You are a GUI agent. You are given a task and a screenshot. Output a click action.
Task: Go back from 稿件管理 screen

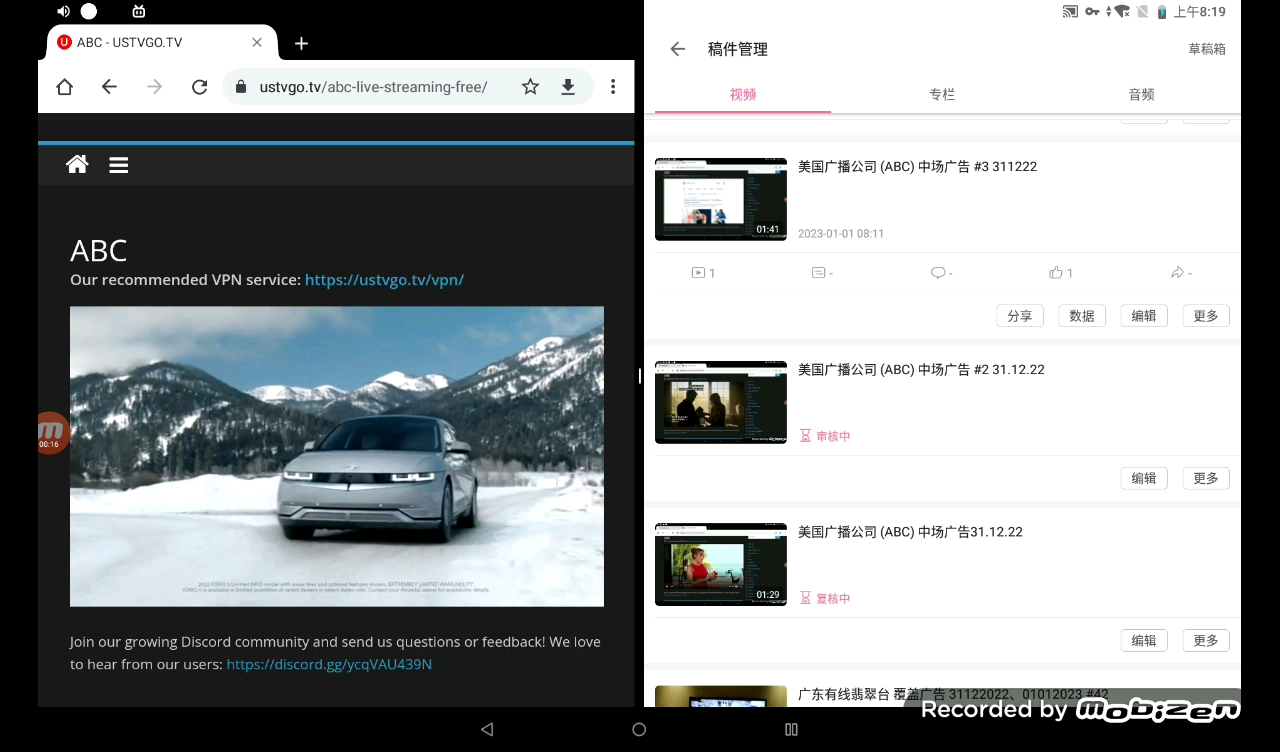tap(678, 49)
